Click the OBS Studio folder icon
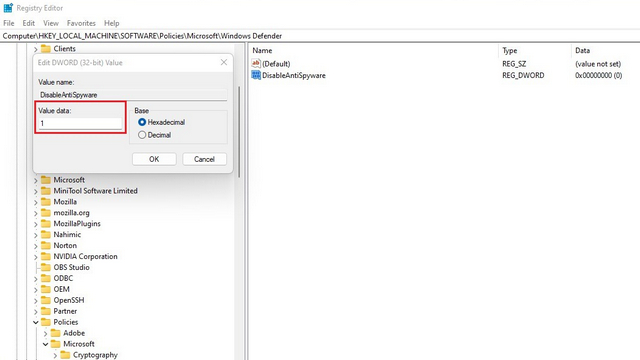The height and width of the screenshot is (360, 640). (x=46, y=267)
